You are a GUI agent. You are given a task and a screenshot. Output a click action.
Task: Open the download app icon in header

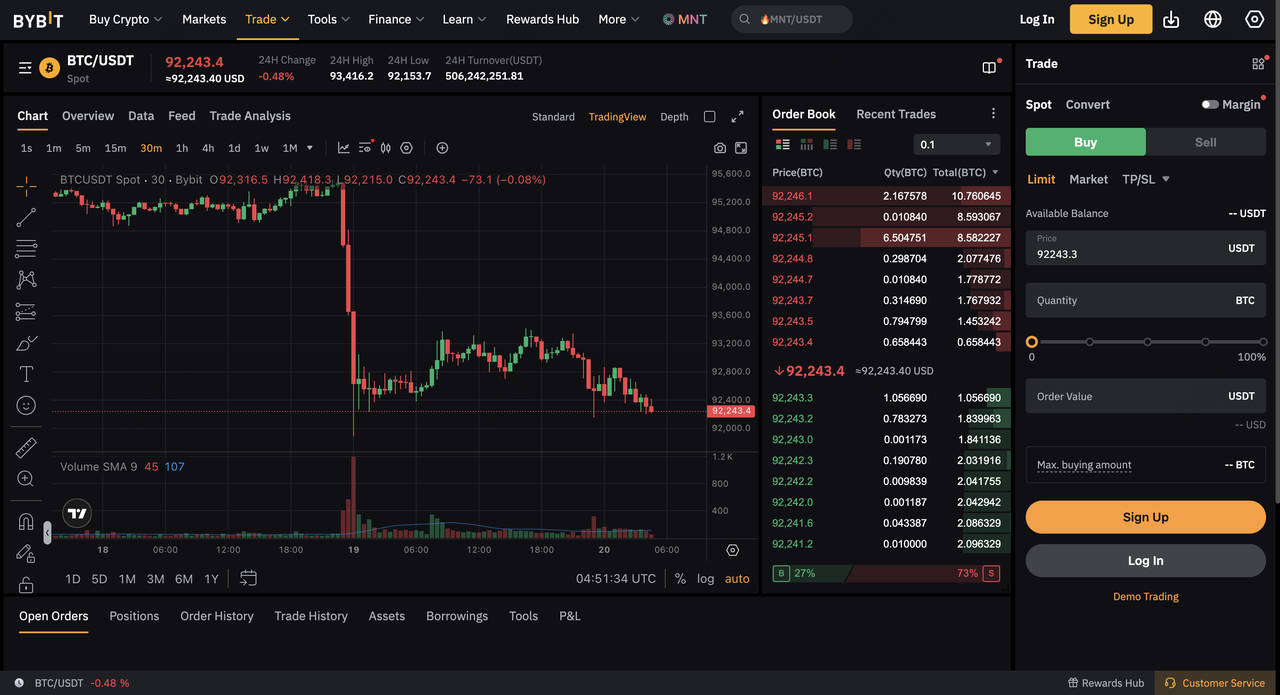point(1172,19)
